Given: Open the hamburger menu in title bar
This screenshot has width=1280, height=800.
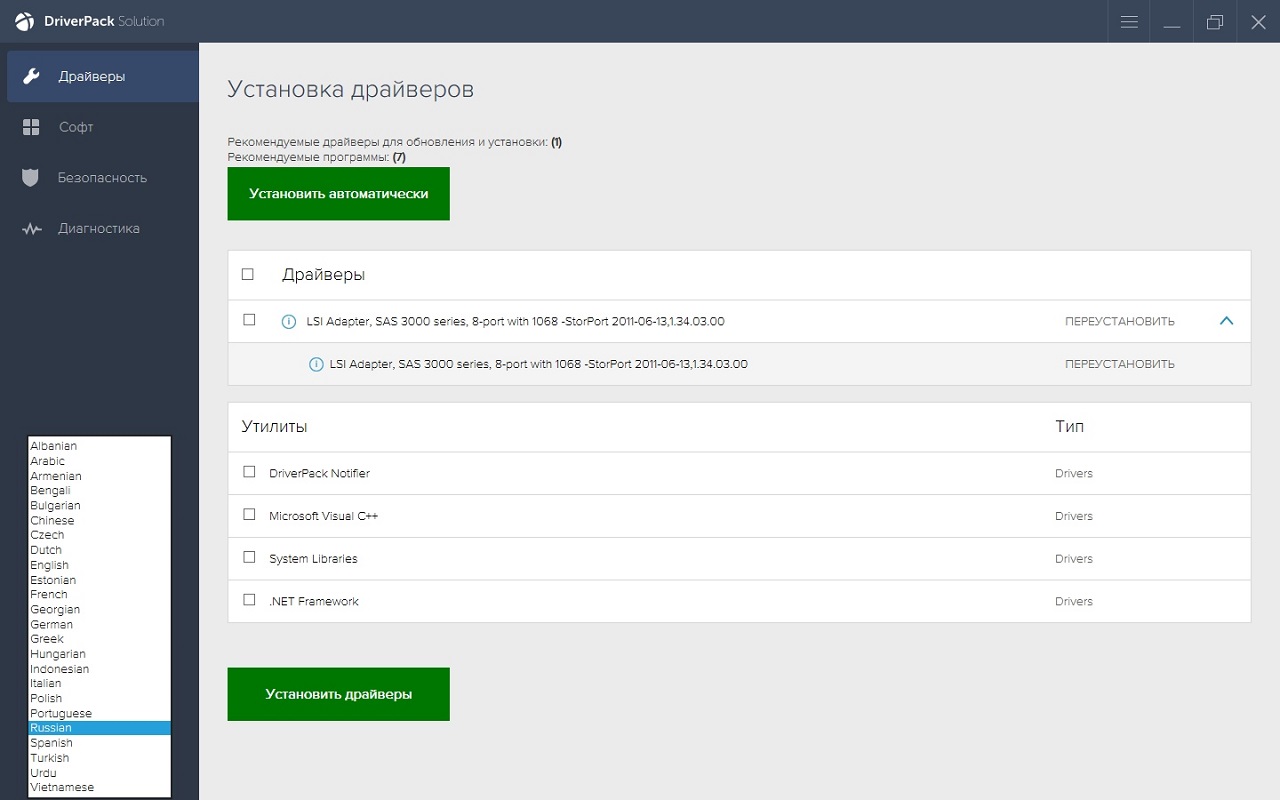Looking at the screenshot, I should click(x=1129, y=22).
